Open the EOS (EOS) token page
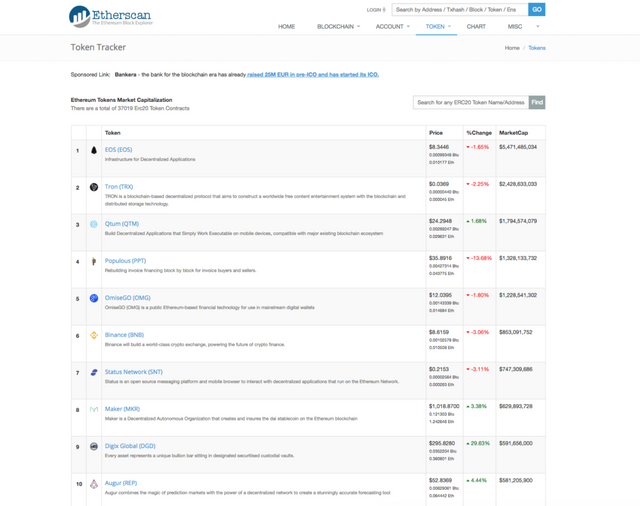640x506 pixels. [118, 150]
